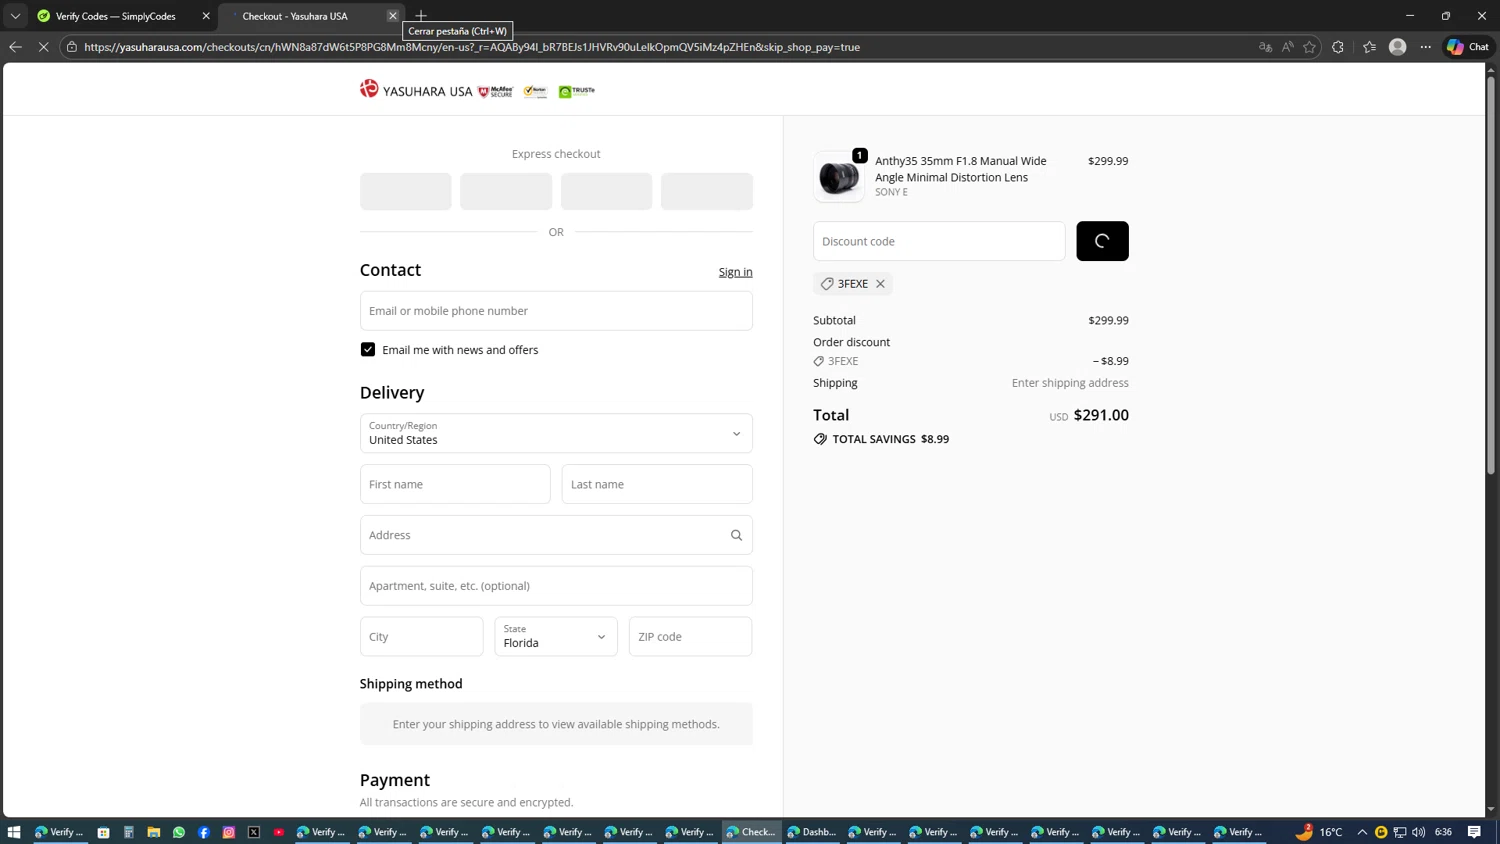The height and width of the screenshot is (844, 1500).
Task: Open browser extensions puzzle icon
Action: pyautogui.click(x=1338, y=47)
